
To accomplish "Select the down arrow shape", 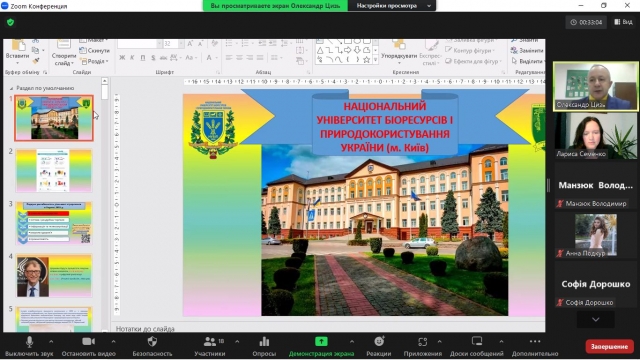I will (x=357, y=50).
